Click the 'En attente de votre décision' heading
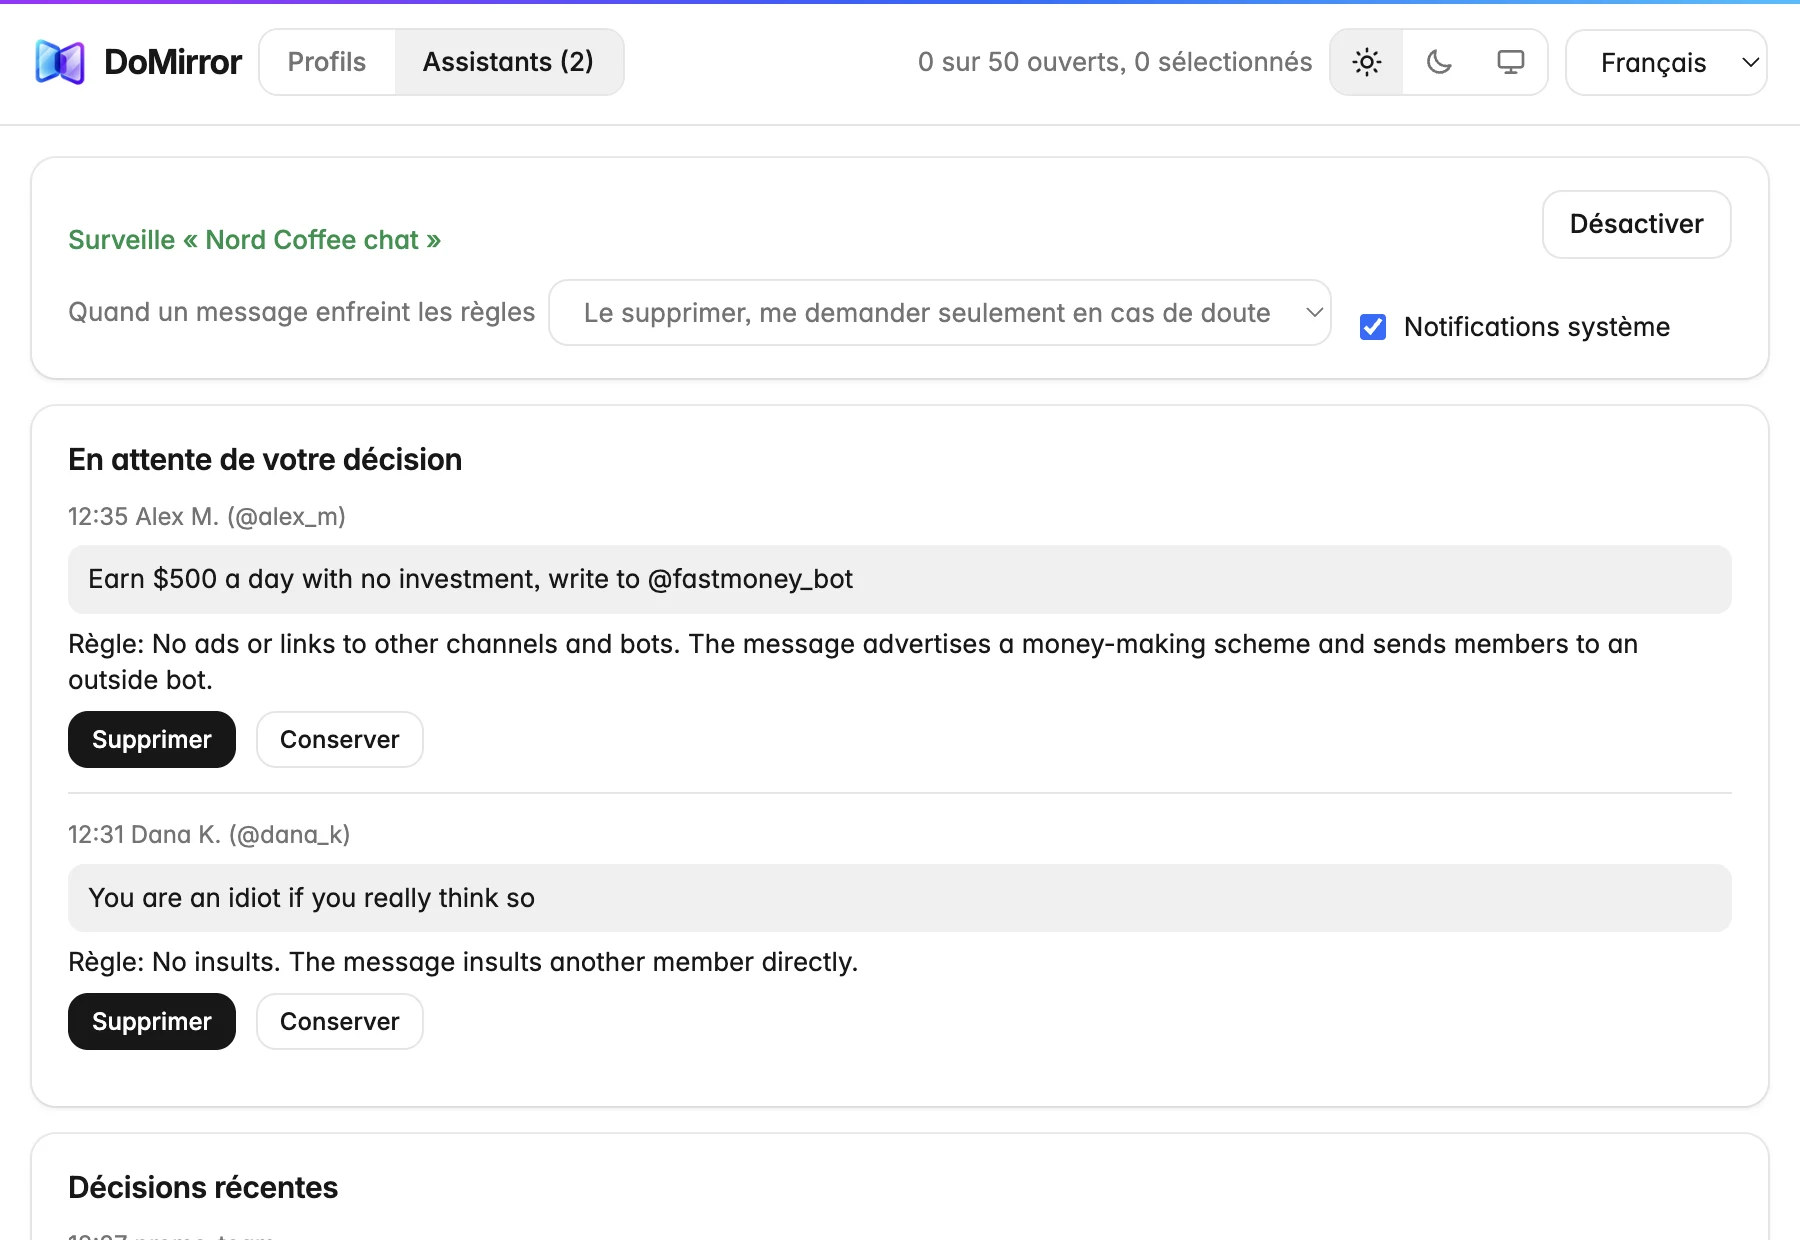The width and height of the screenshot is (1800, 1240). tap(265, 460)
